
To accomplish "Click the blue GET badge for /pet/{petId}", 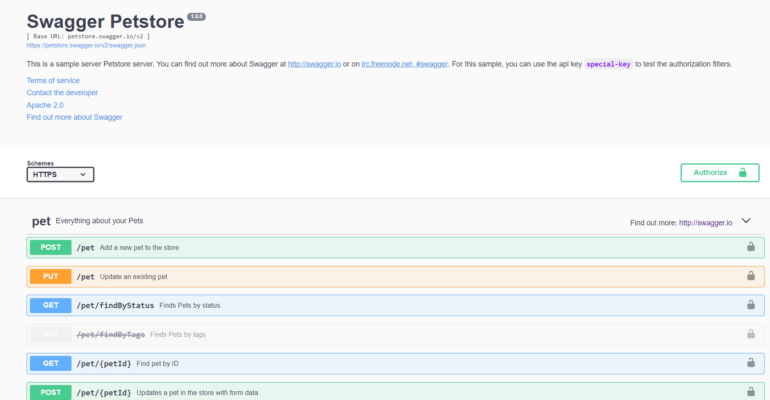I will click(x=51, y=363).
